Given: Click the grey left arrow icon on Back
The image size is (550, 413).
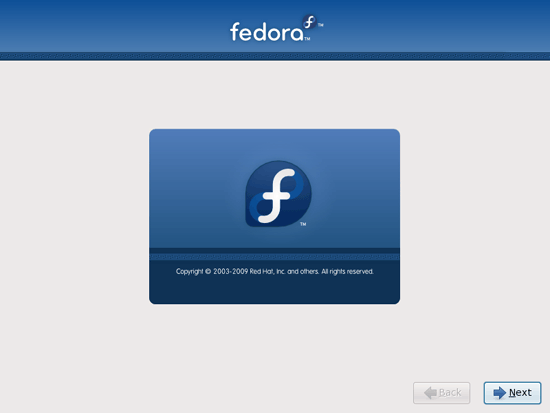Looking at the screenshot, I should pos(430,393).
